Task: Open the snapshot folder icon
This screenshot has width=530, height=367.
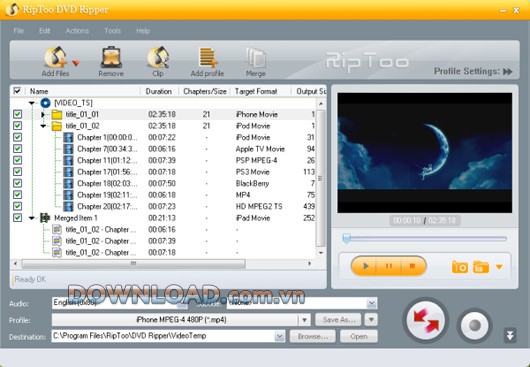Action: click(481, 267)
